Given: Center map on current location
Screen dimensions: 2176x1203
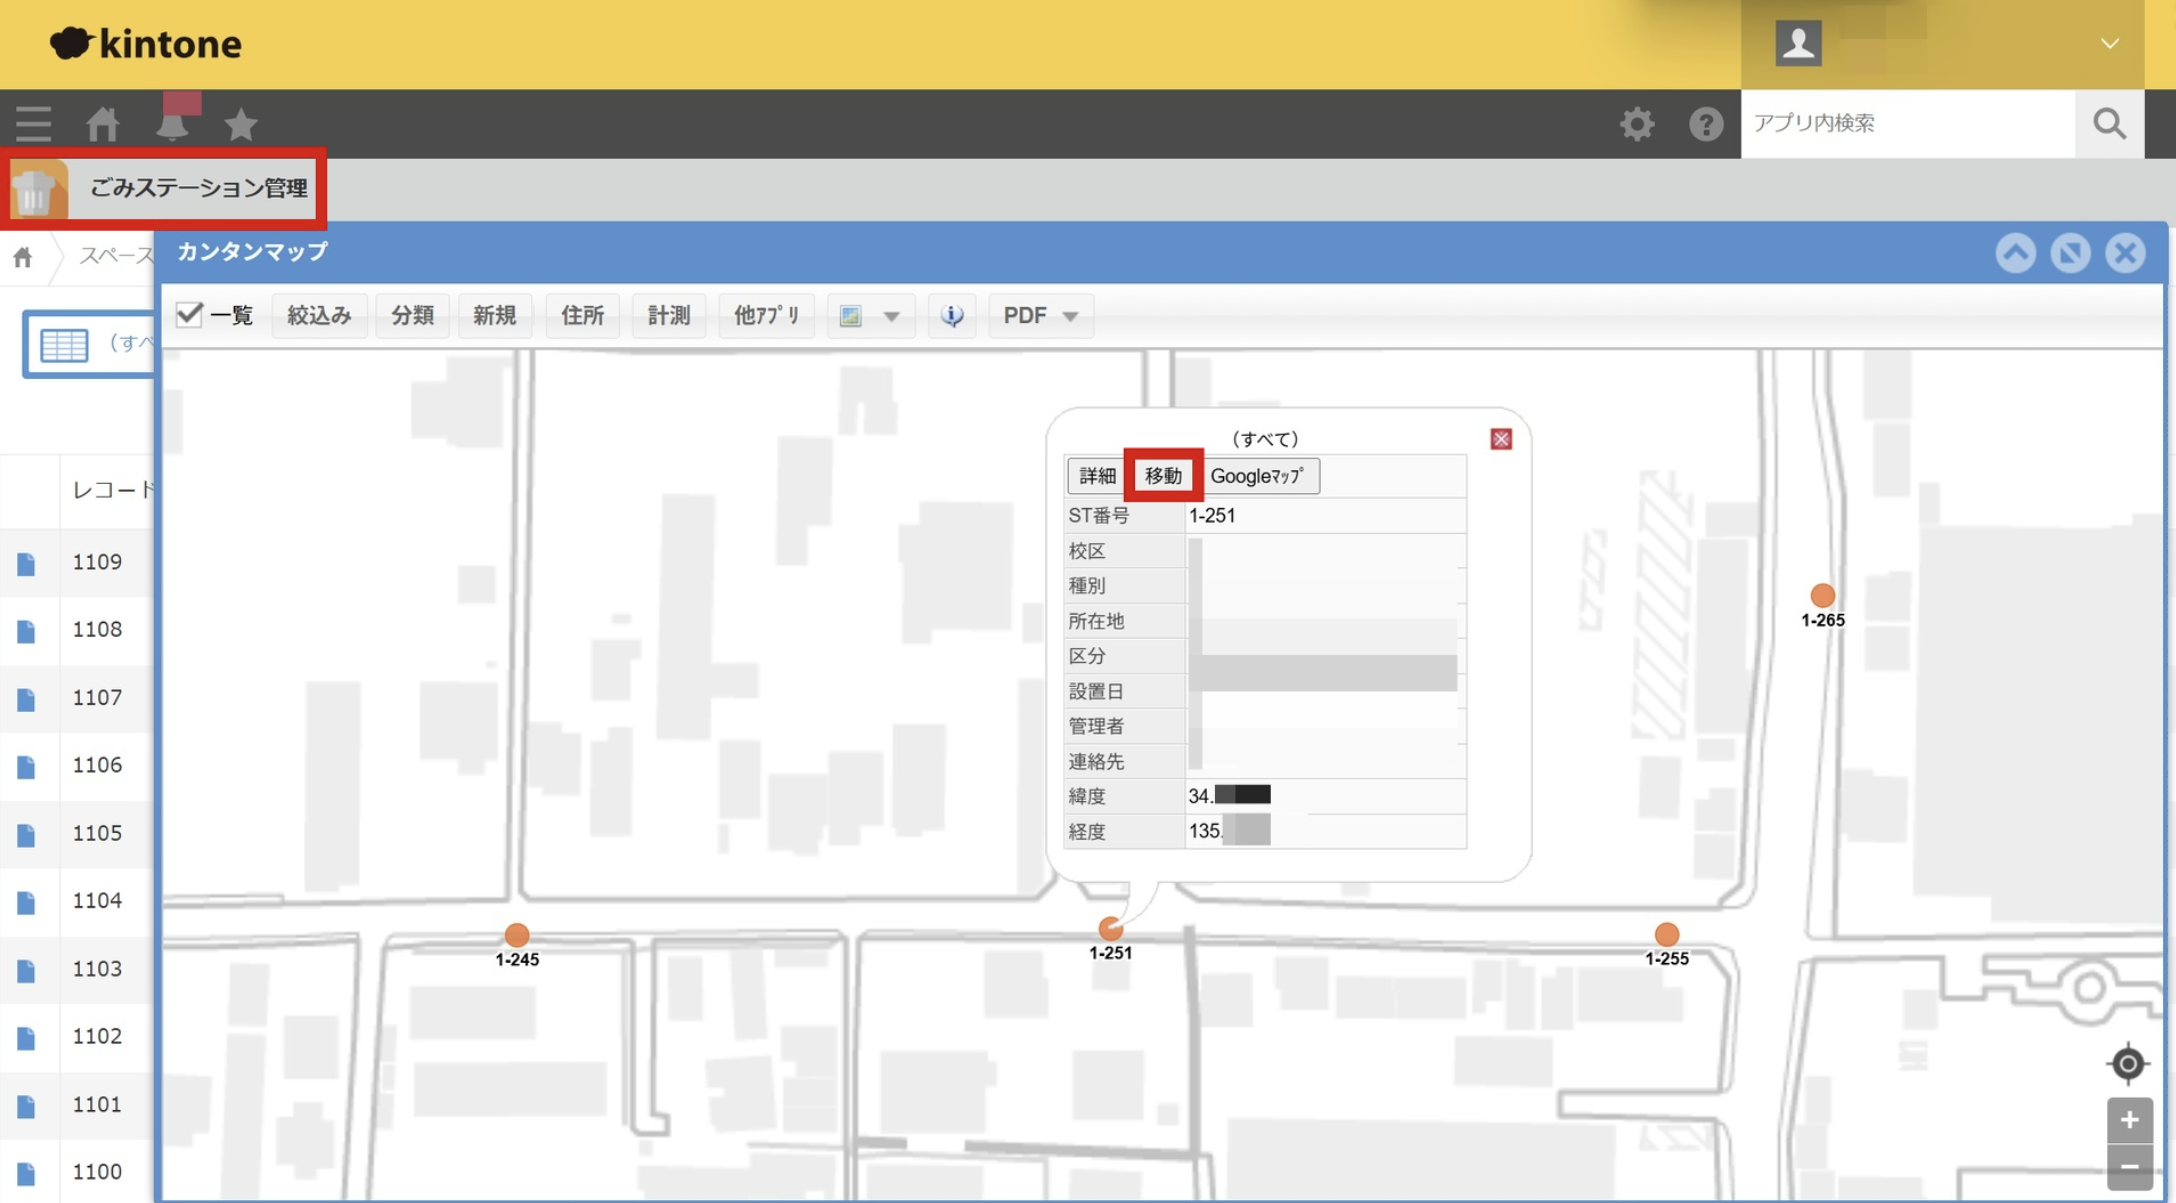Looking at the screenshot, I should (2128, 1063).
